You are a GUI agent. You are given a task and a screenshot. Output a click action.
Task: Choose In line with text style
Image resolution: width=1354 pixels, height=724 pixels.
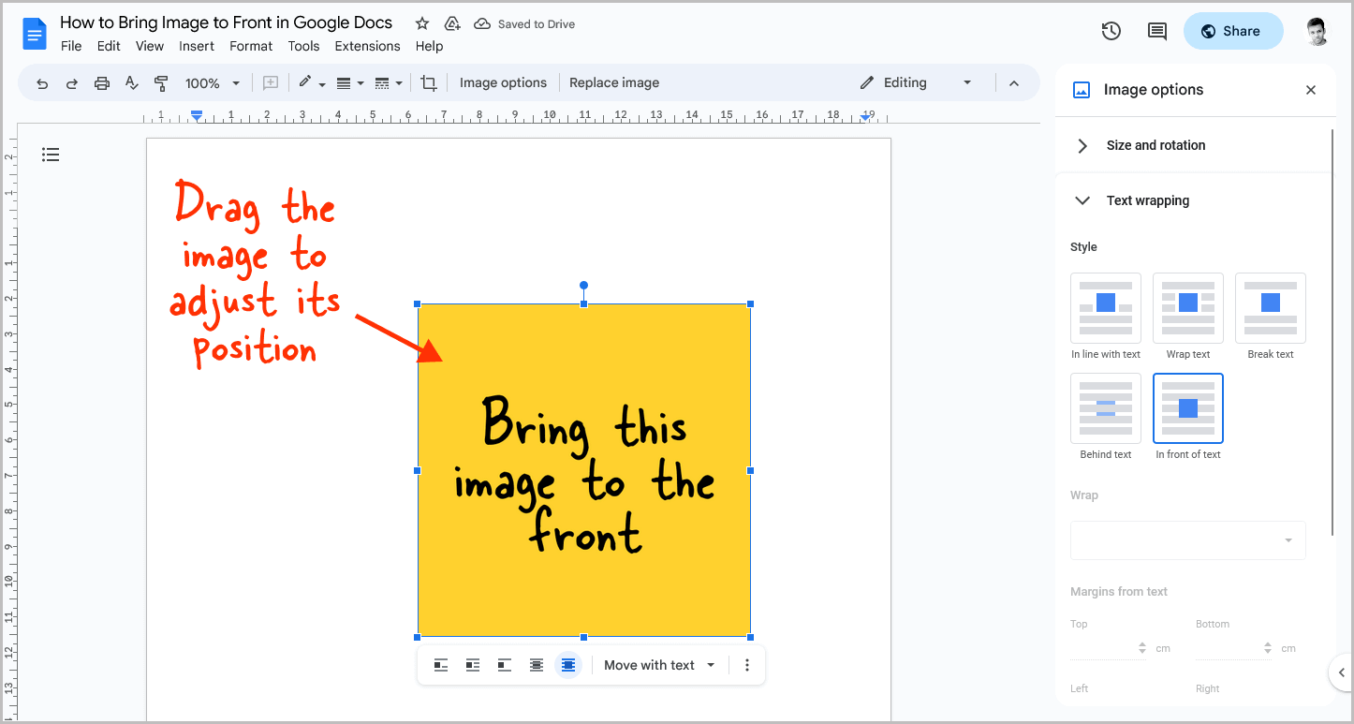click(1106, 308)
